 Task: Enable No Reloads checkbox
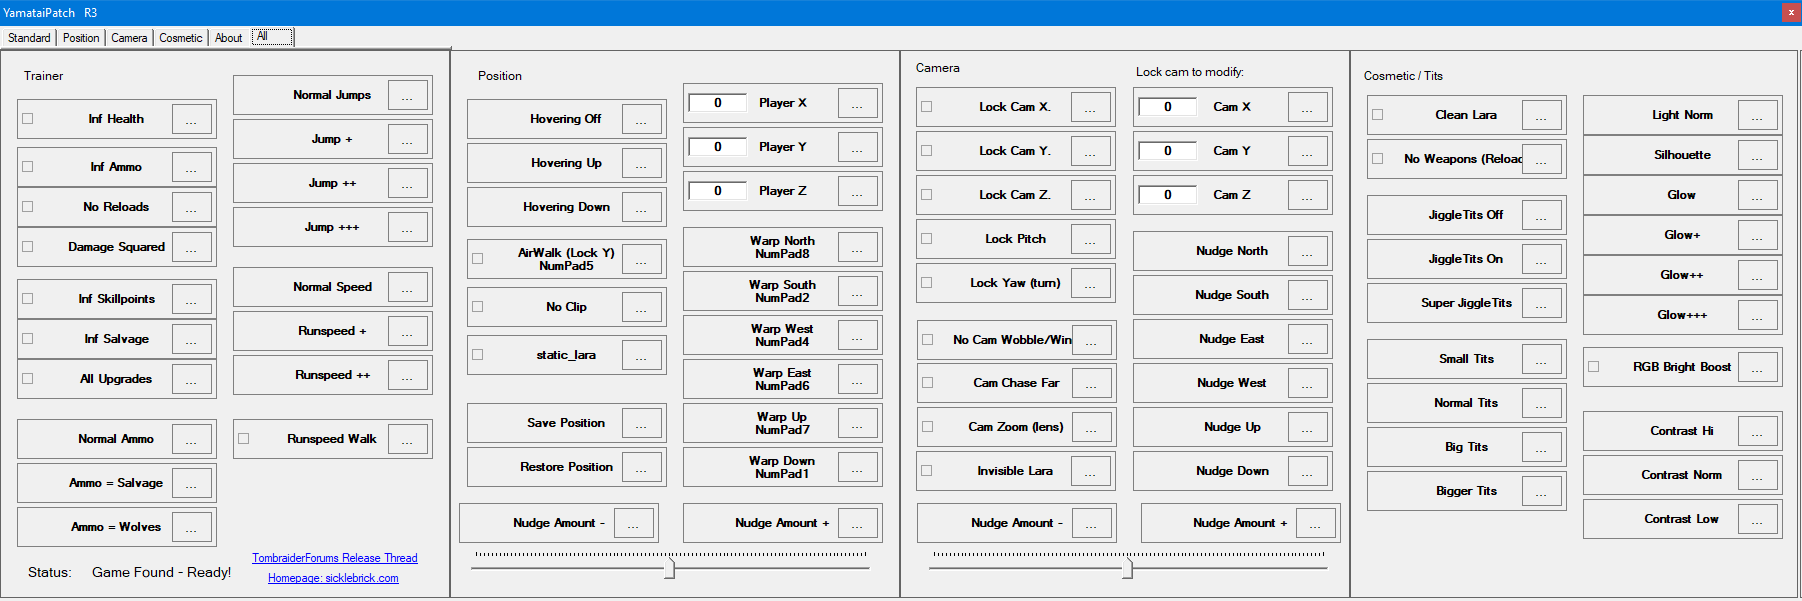pos(28,207)
